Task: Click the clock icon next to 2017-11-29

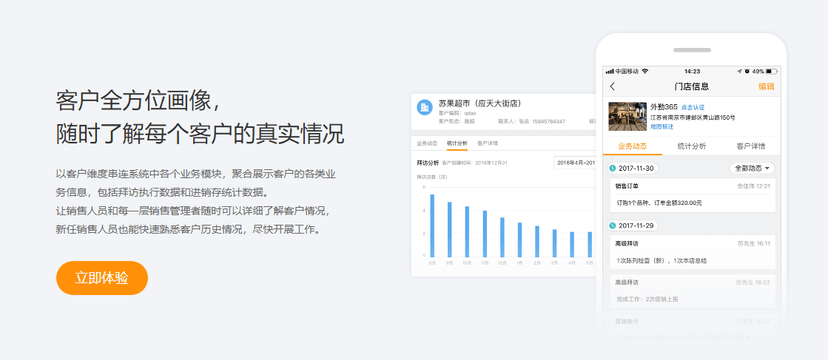Action: 613,225
